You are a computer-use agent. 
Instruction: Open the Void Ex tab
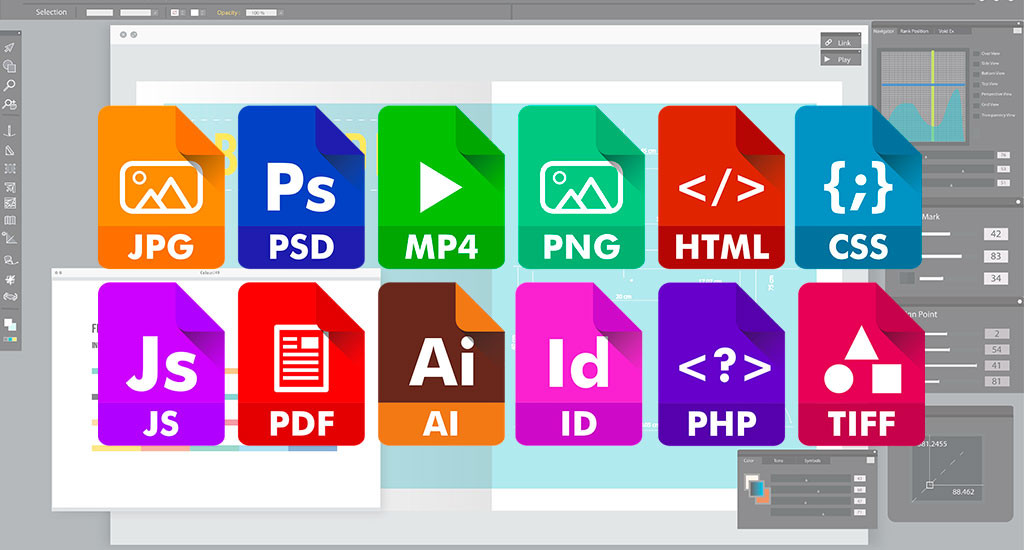pyautogui.click(x=946, y=31)
